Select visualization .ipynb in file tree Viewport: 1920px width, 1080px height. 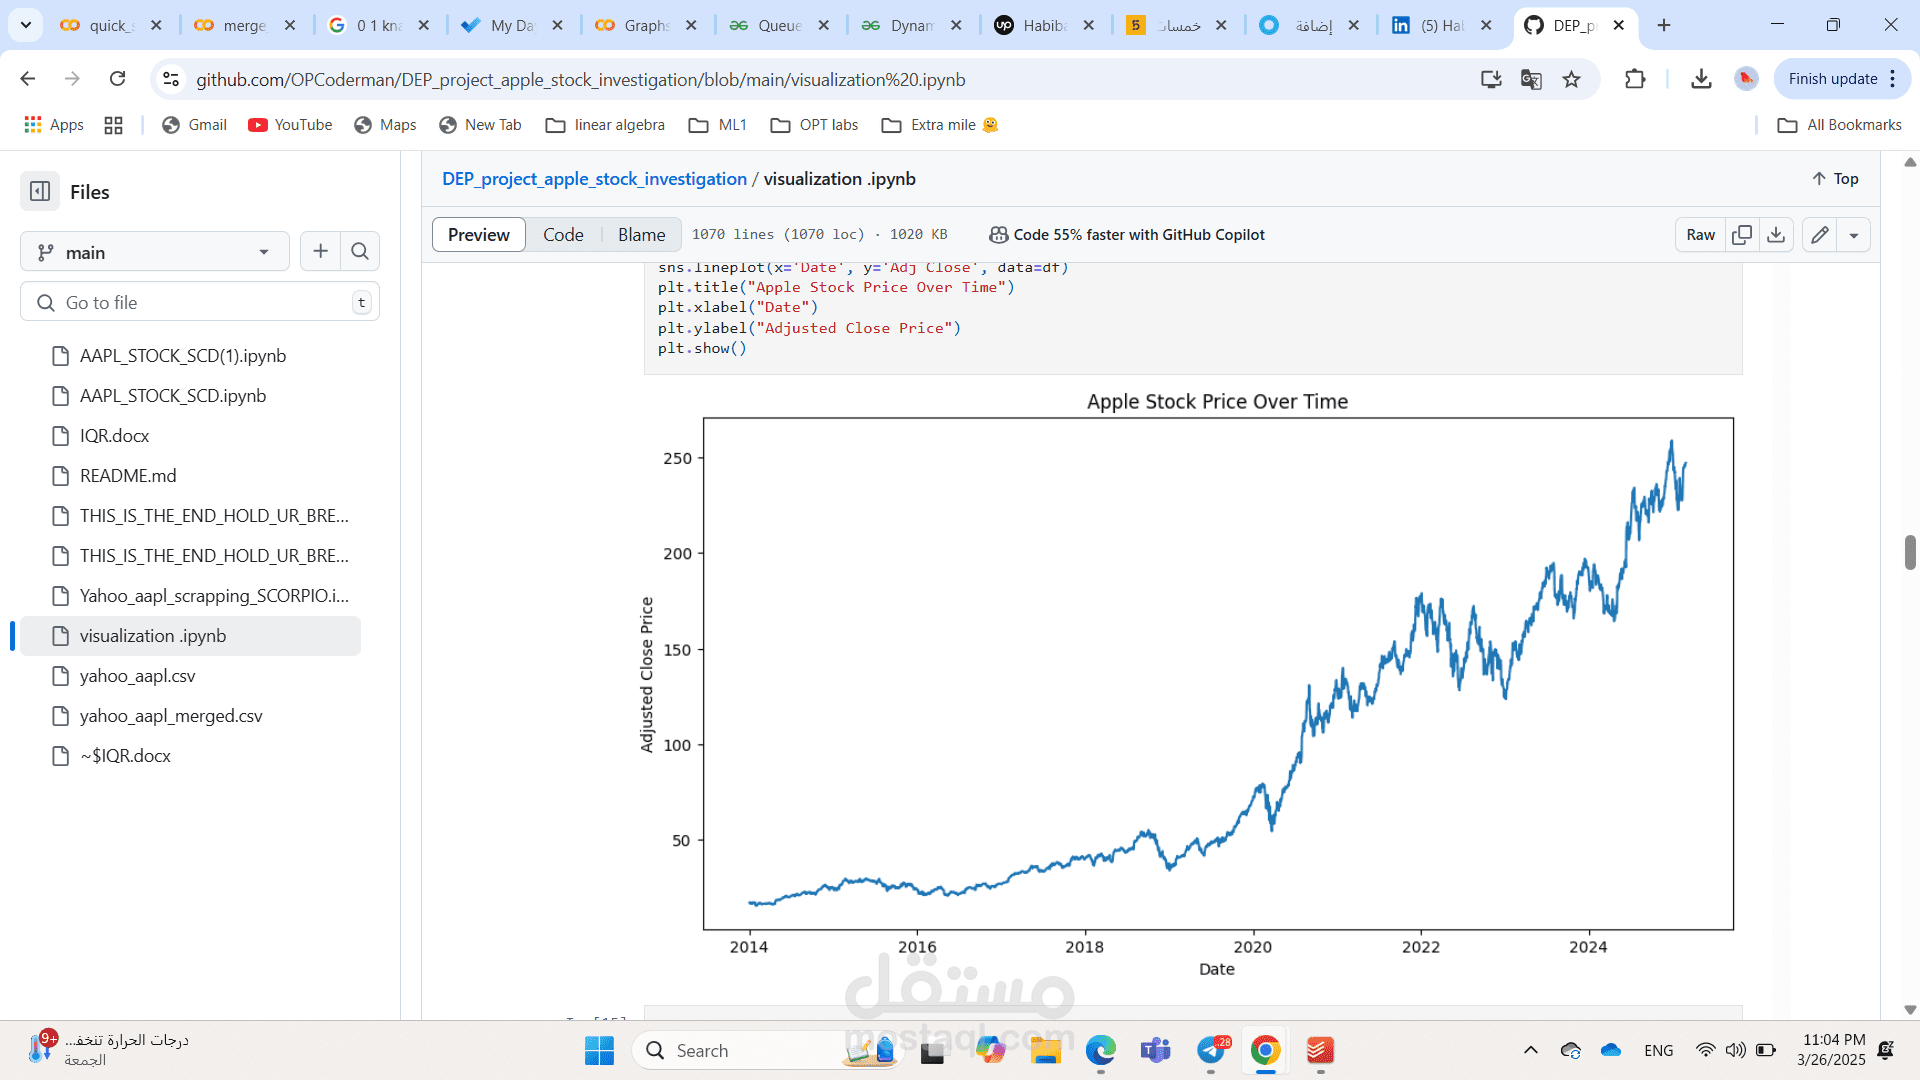190,635
